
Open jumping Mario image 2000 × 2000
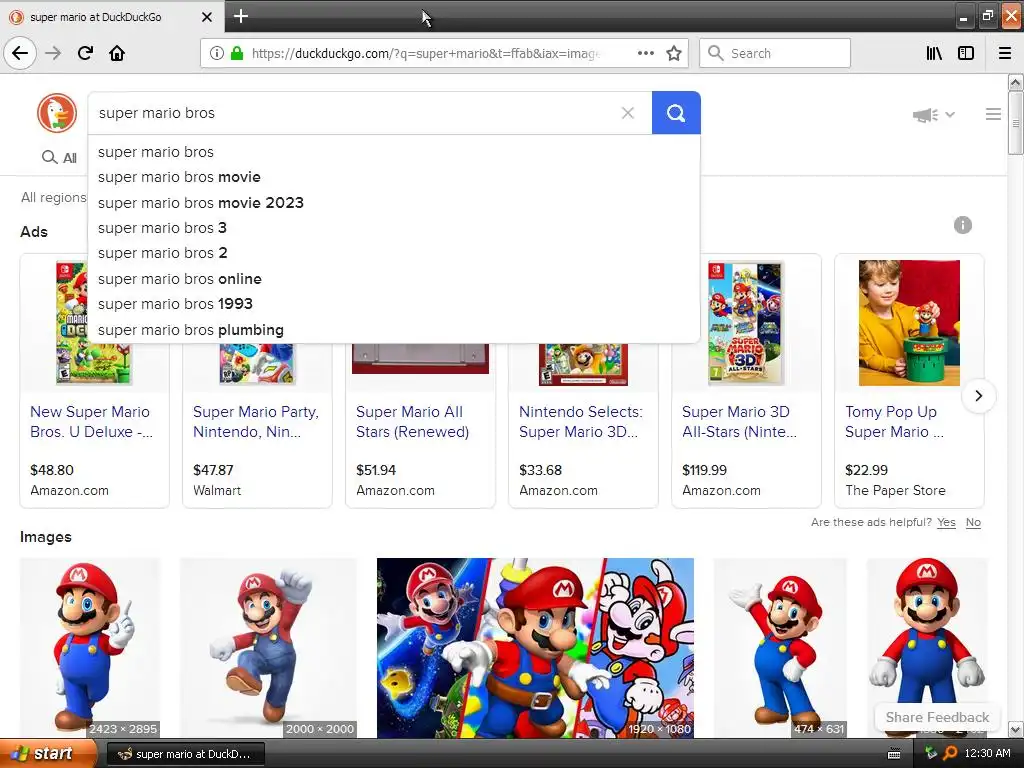(x=268, y=648)
